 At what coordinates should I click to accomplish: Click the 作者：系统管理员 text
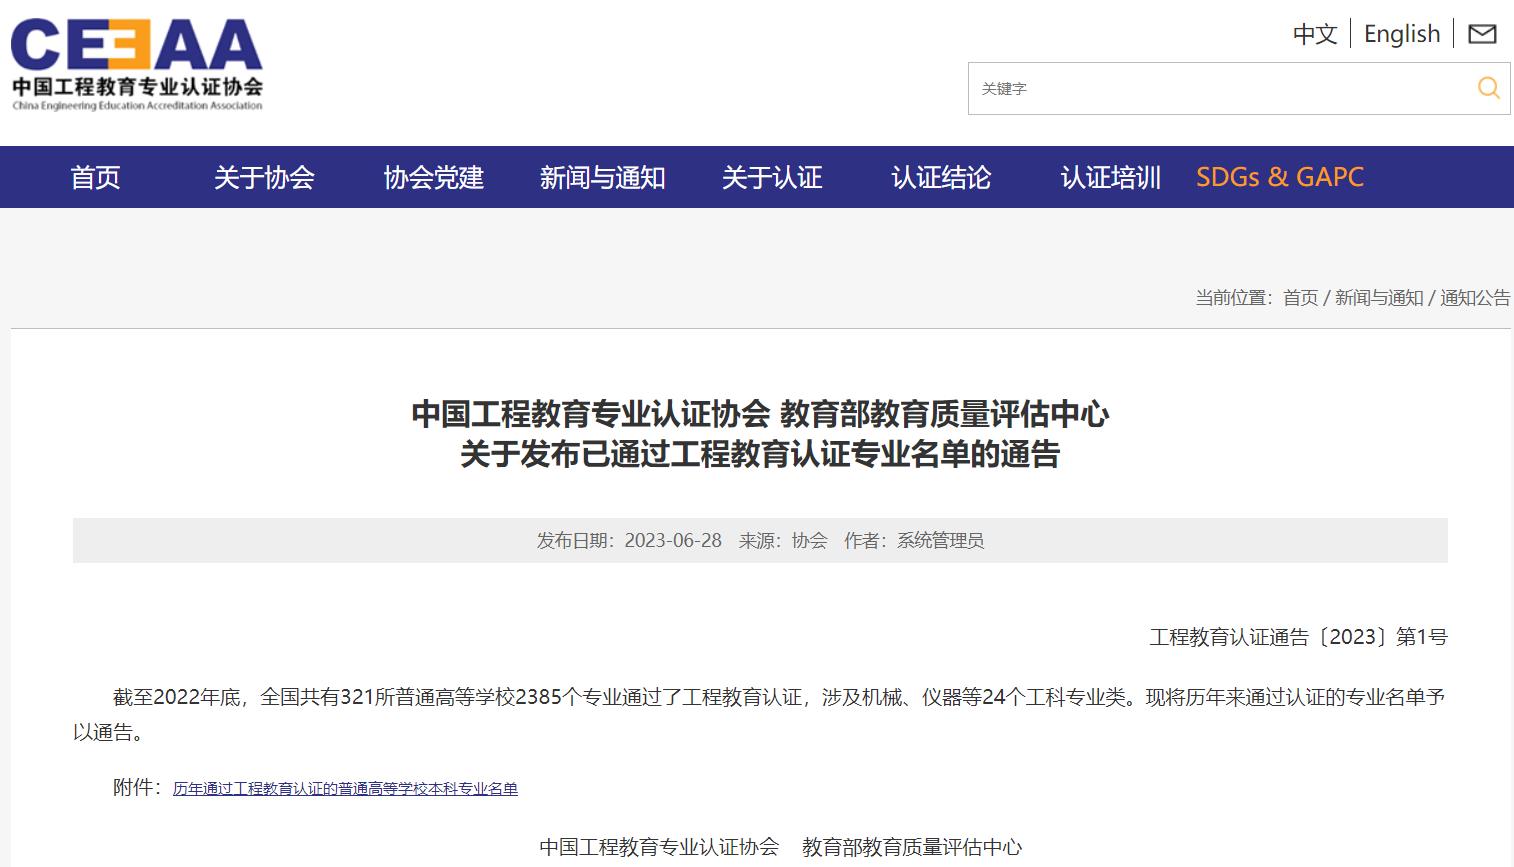(x=914, y=541)
